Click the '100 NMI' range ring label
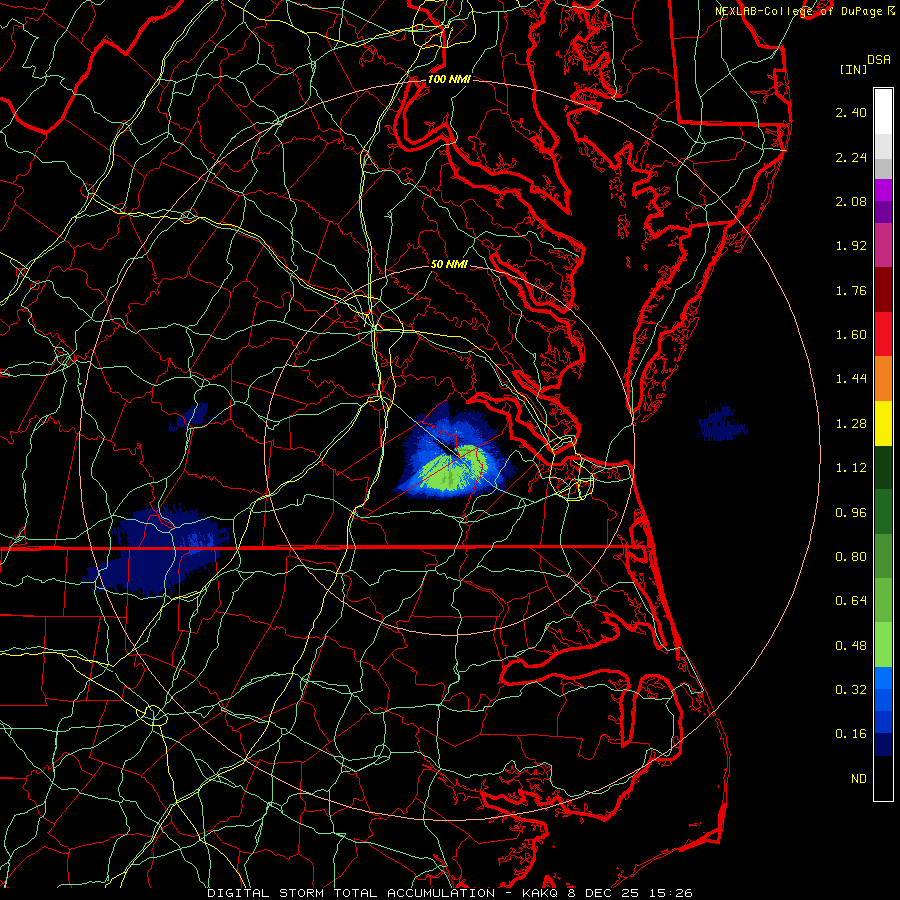This screenshot has width=900, height=900. pyautogui.click(x=449, y=79)
